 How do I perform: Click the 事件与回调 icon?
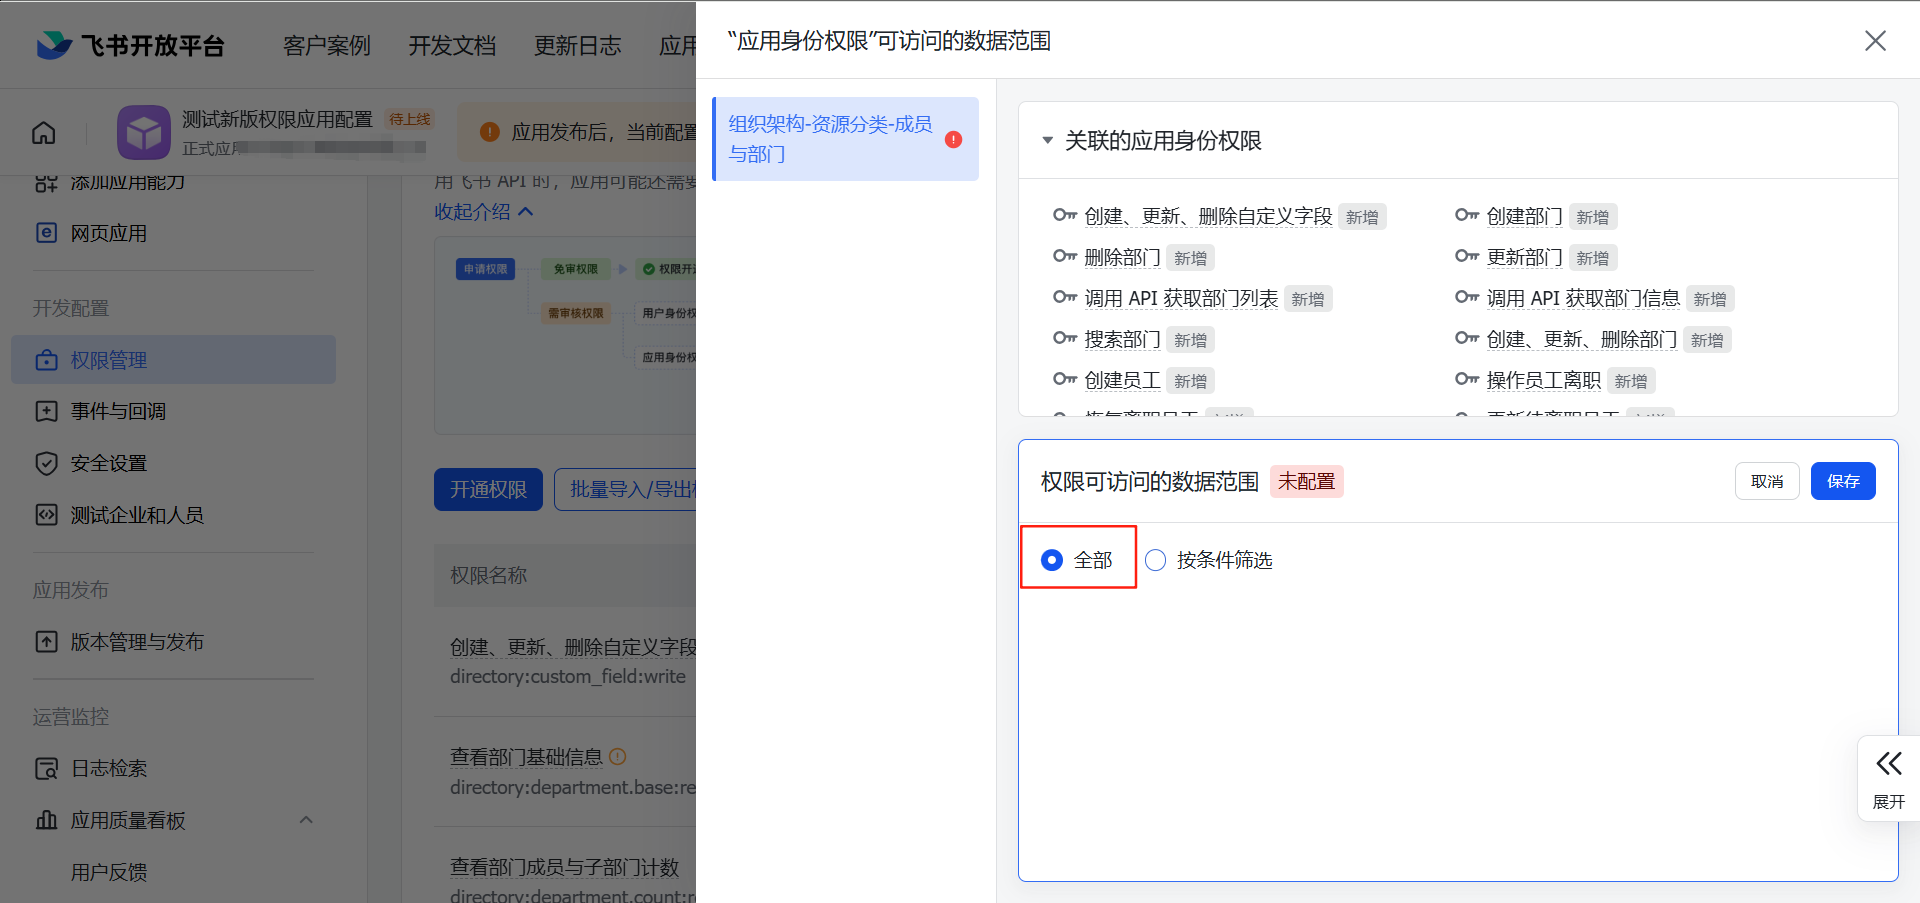[47, 411]
